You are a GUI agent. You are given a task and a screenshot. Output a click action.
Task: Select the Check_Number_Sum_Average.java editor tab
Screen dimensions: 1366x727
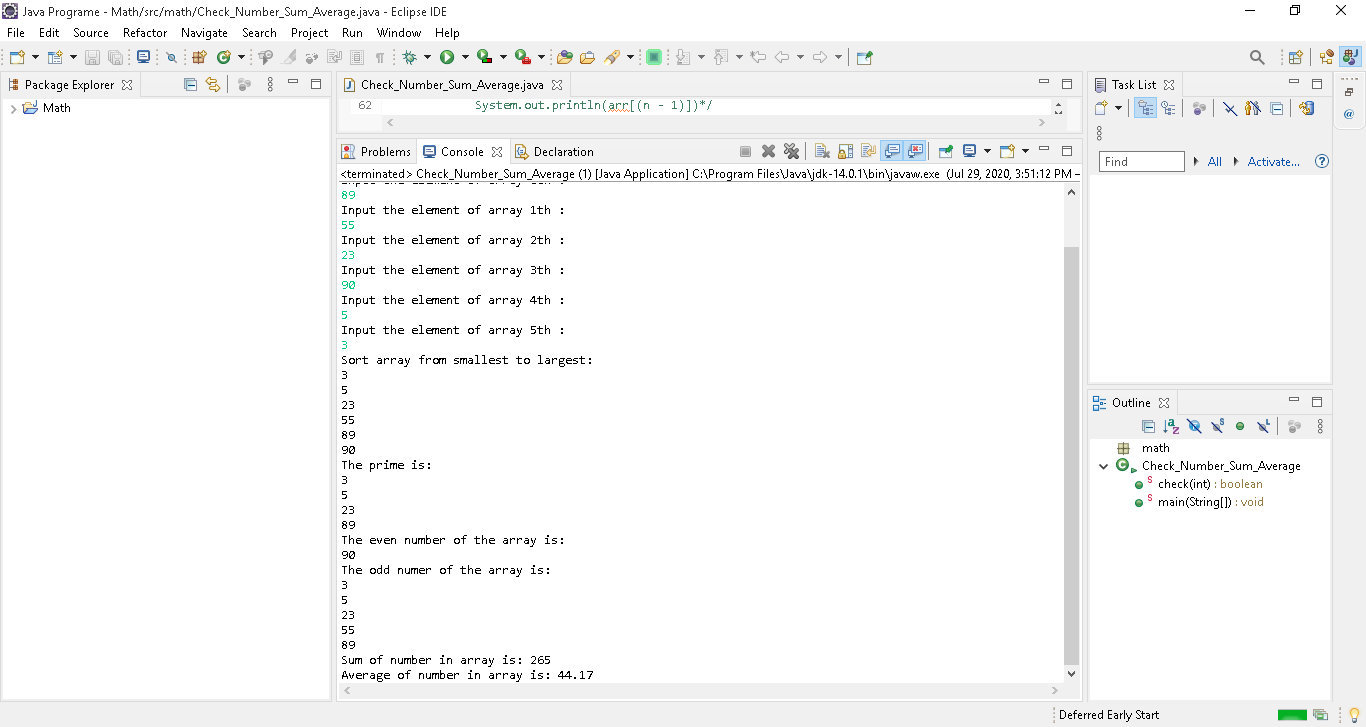pos(452,84)
